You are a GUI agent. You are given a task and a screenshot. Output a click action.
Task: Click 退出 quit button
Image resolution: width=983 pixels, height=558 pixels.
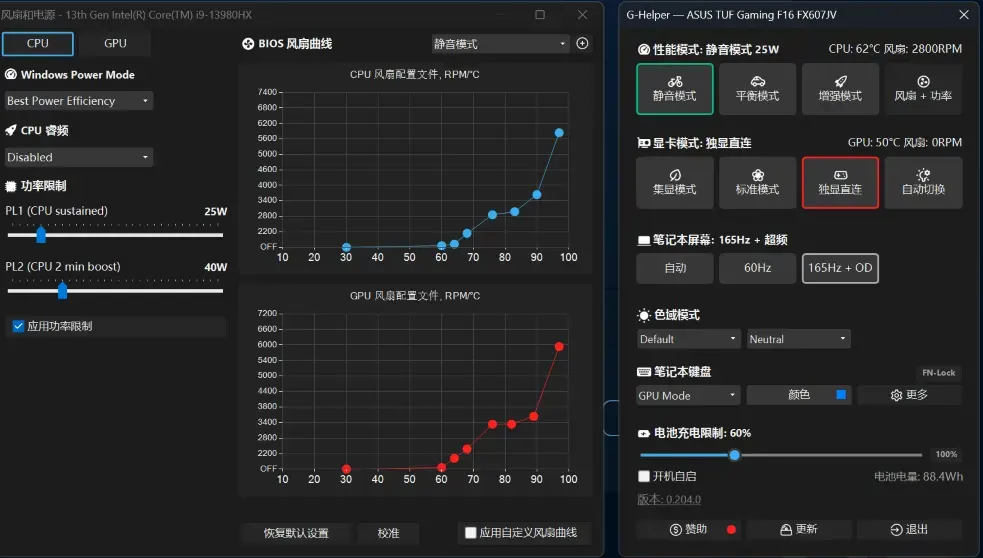click(x=909, y=530)
